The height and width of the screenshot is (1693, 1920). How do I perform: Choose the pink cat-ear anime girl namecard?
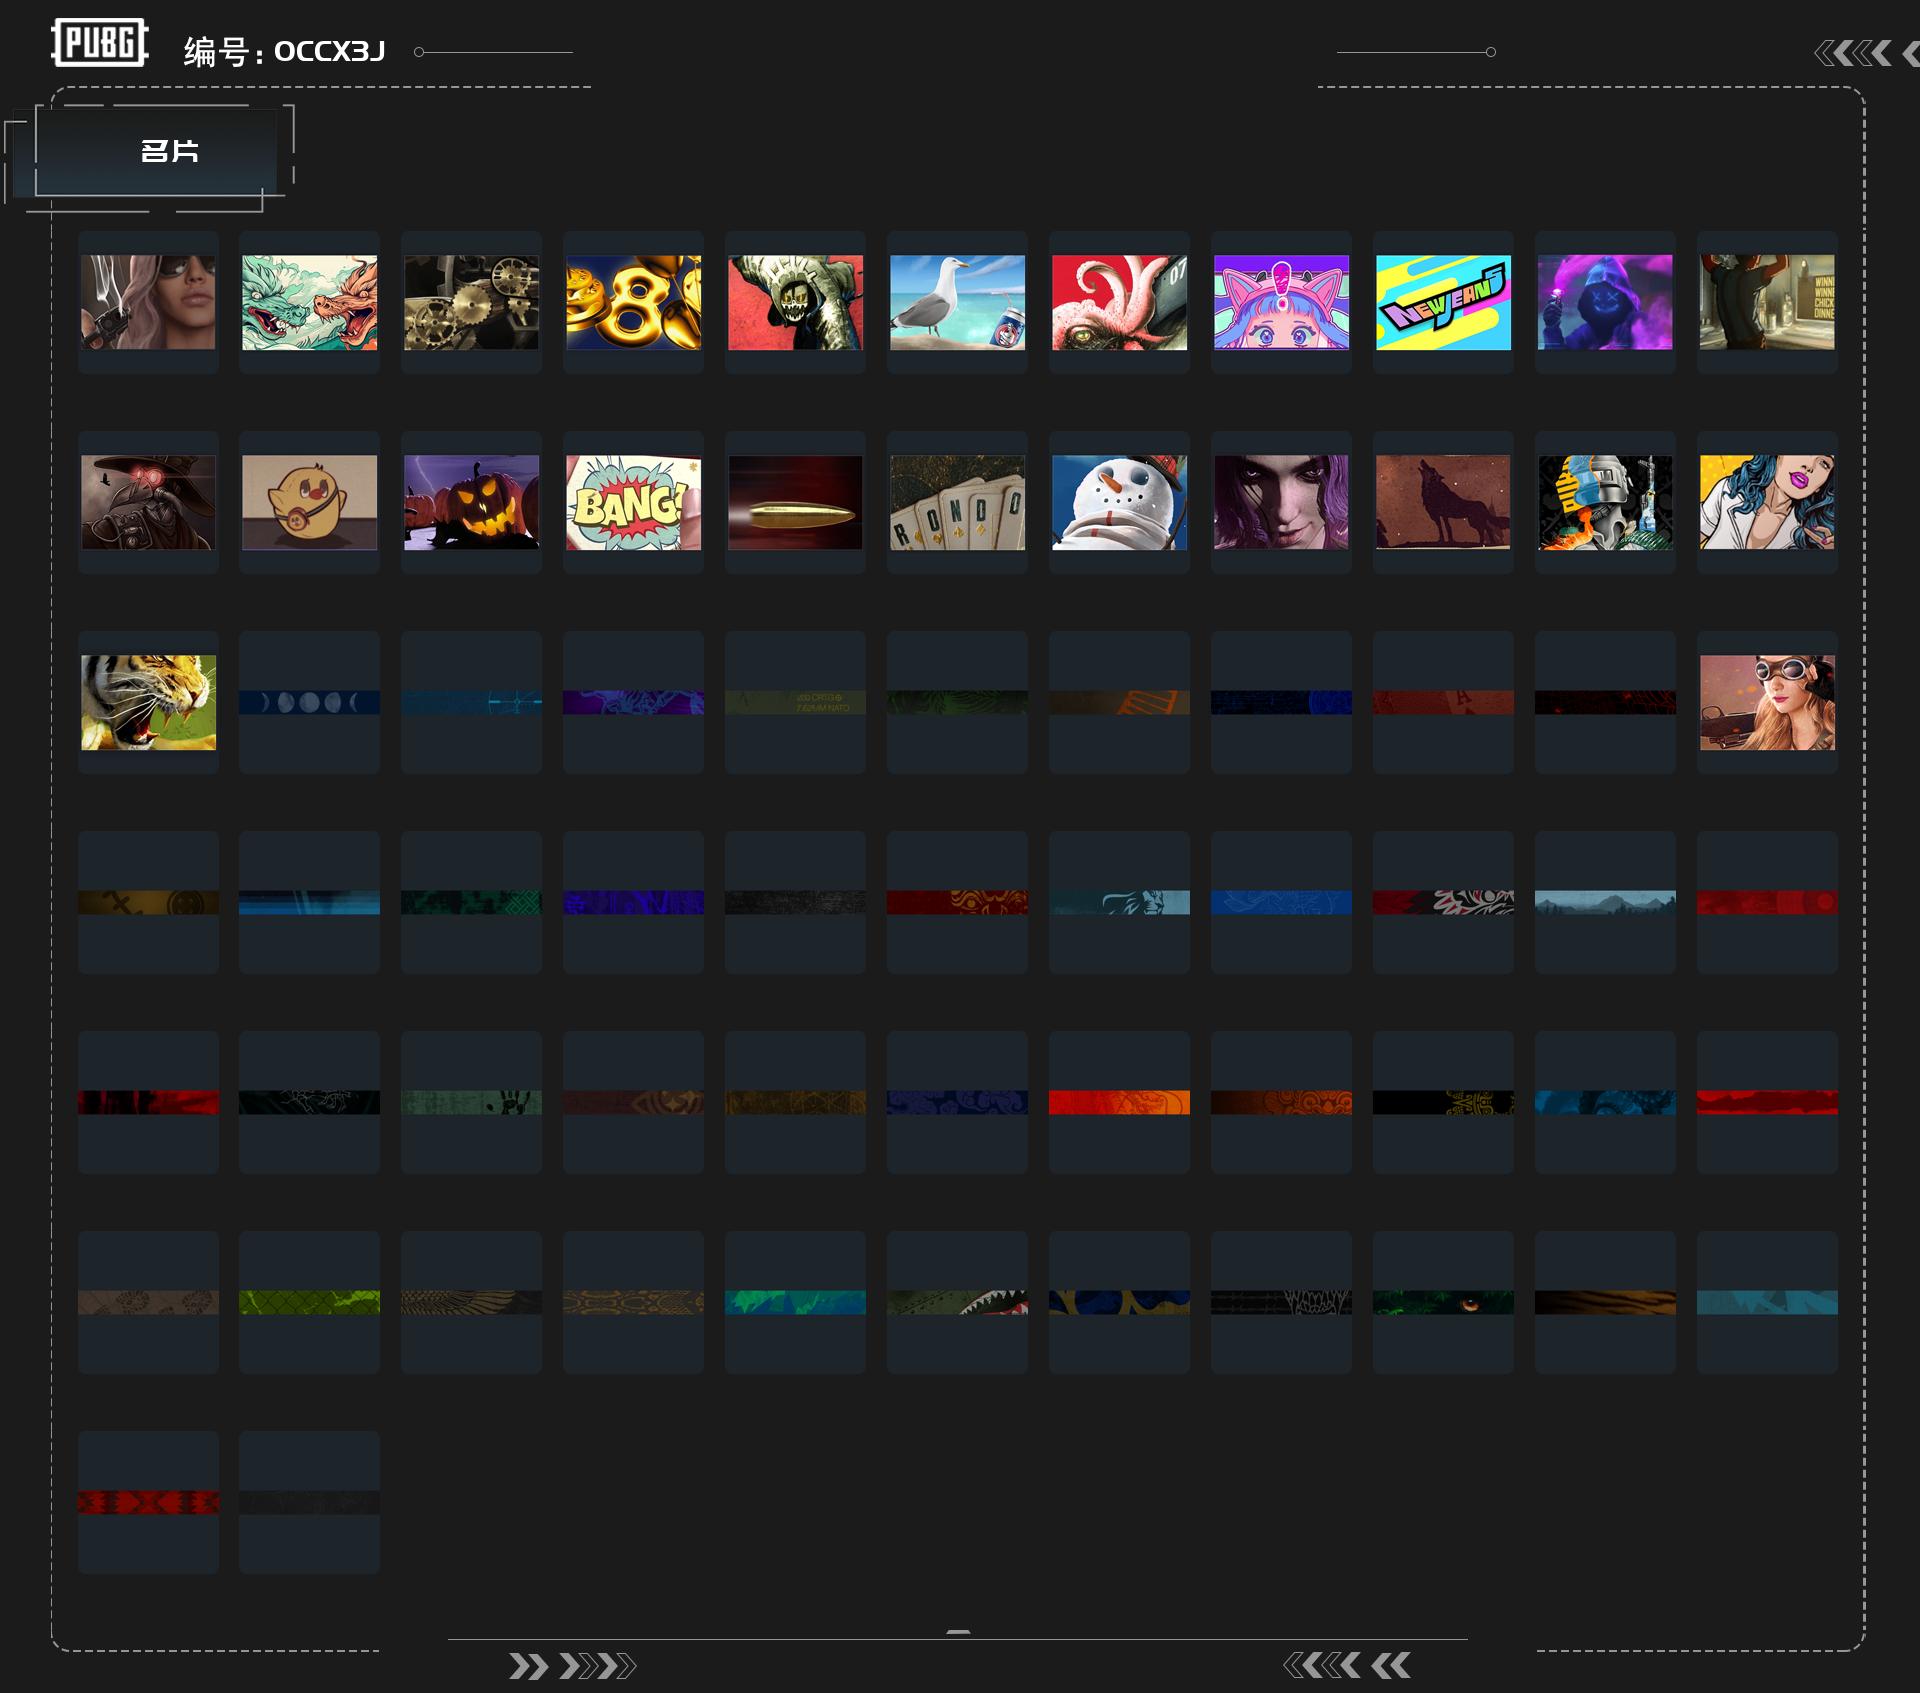click(x=1281, y=302)
